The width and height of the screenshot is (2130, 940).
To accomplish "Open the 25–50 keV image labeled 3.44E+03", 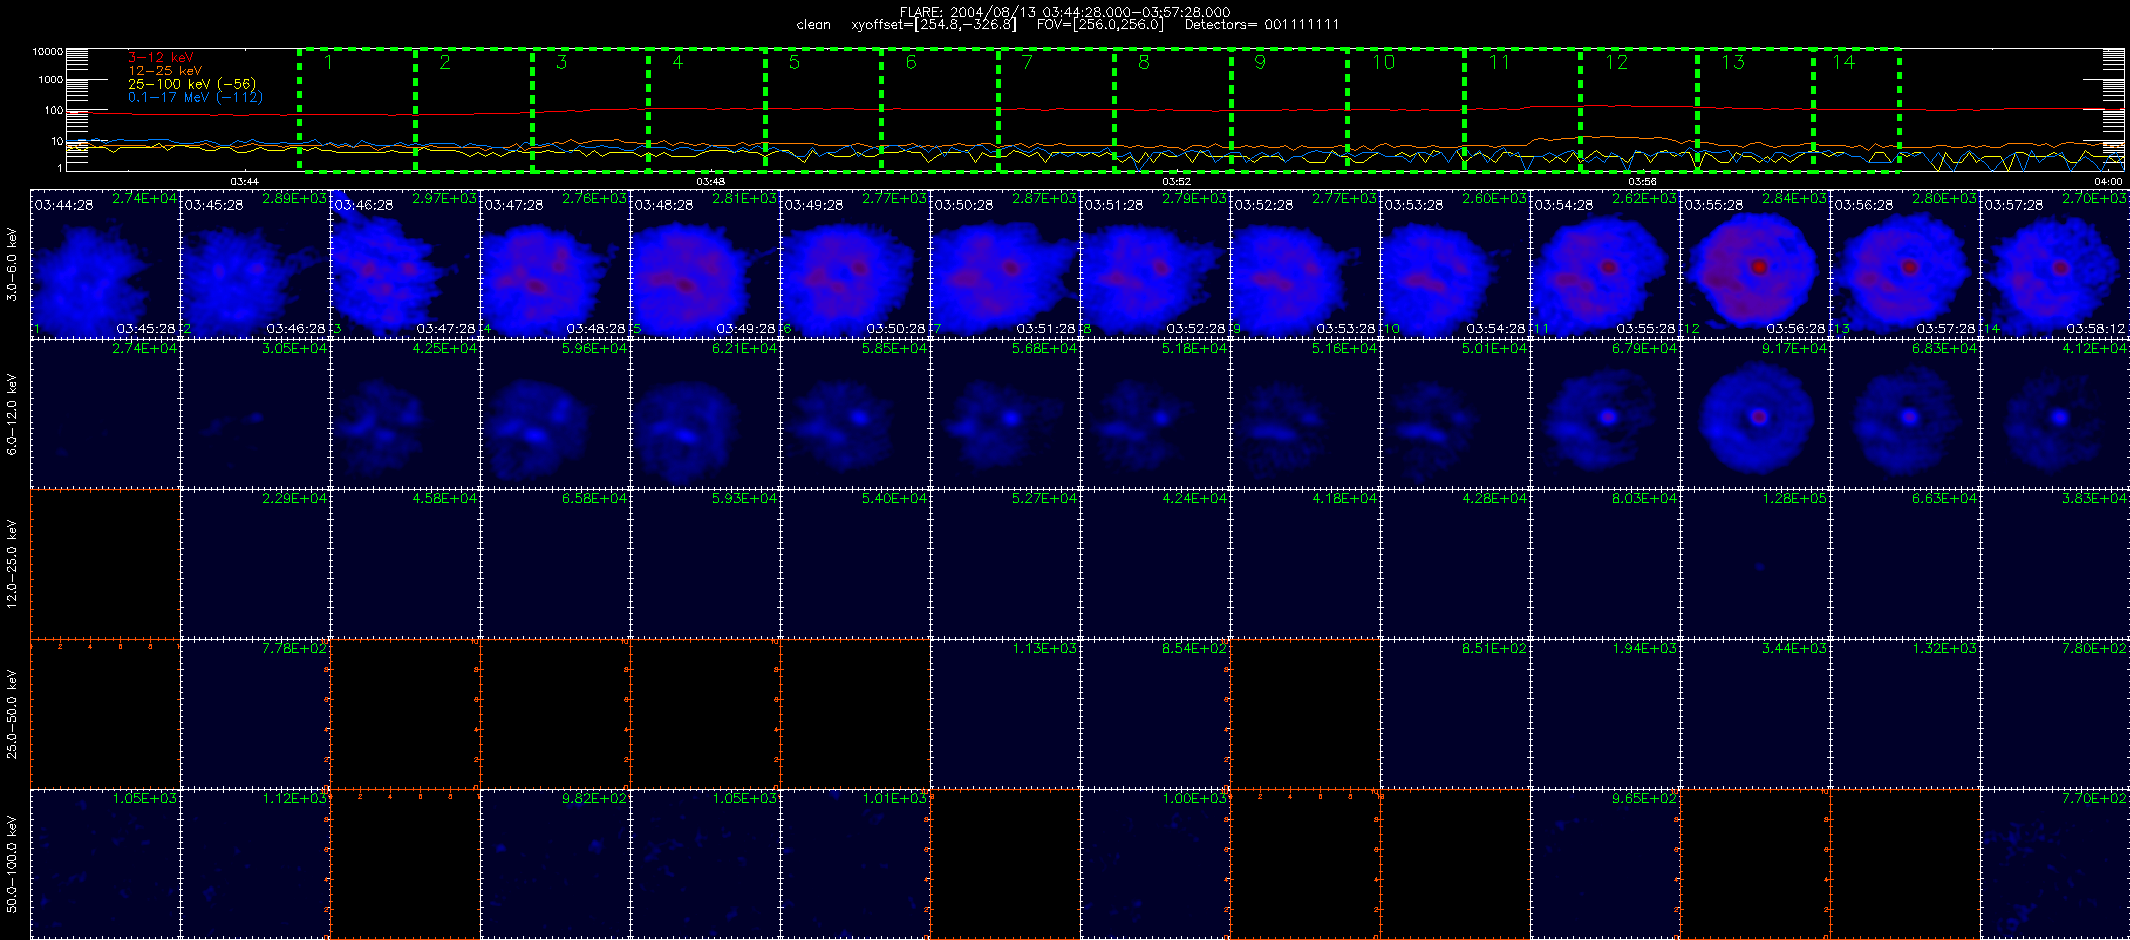I will (x=1755, y=714).
